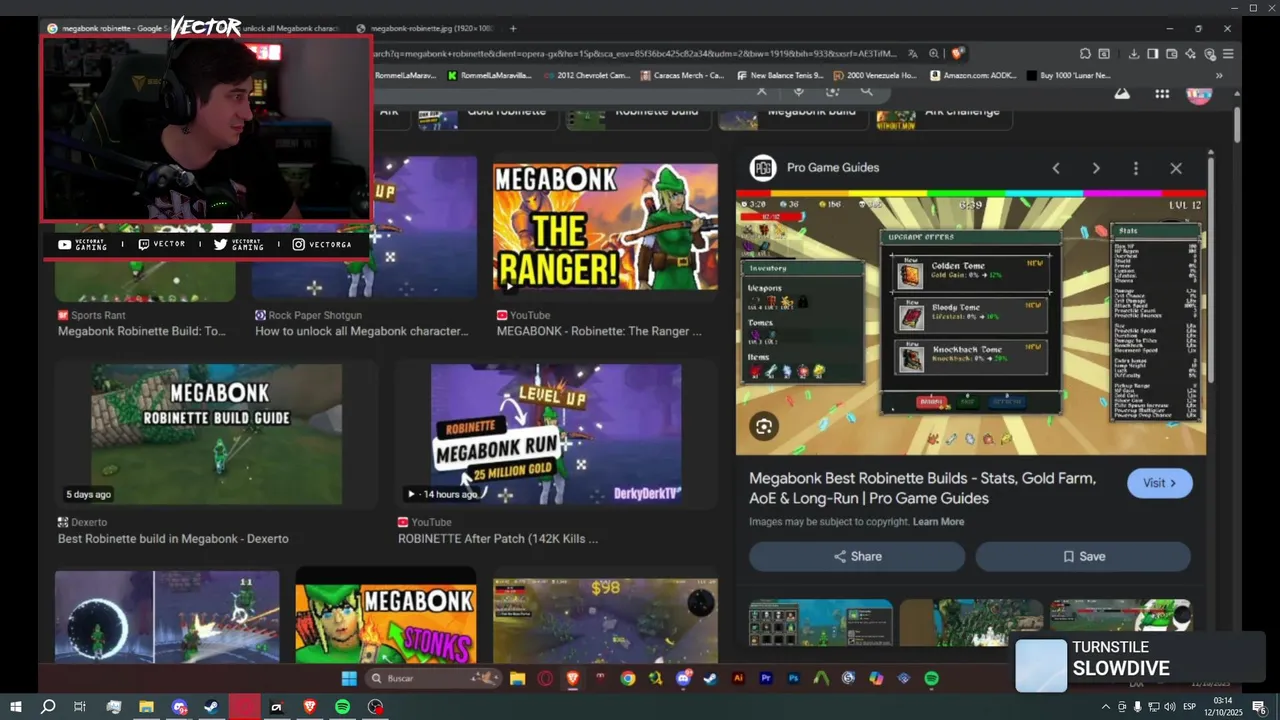Clear the Google search box with X

tap(762, 91)
